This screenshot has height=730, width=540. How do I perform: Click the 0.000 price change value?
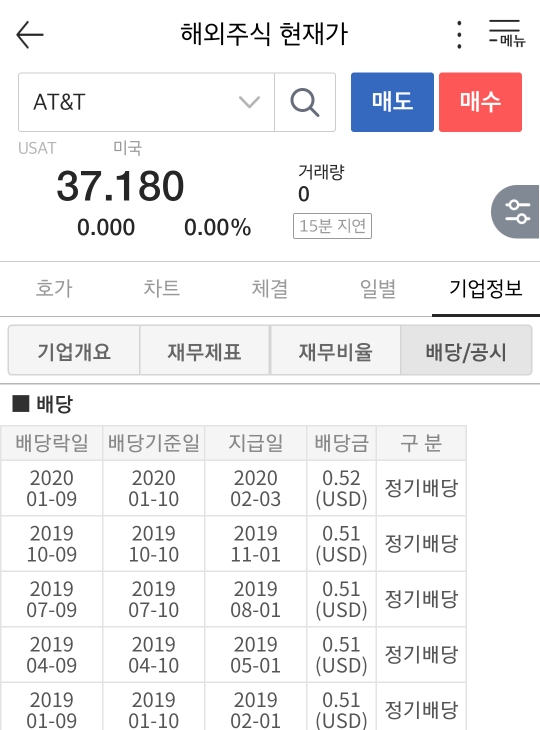click(x=106, y=228)
